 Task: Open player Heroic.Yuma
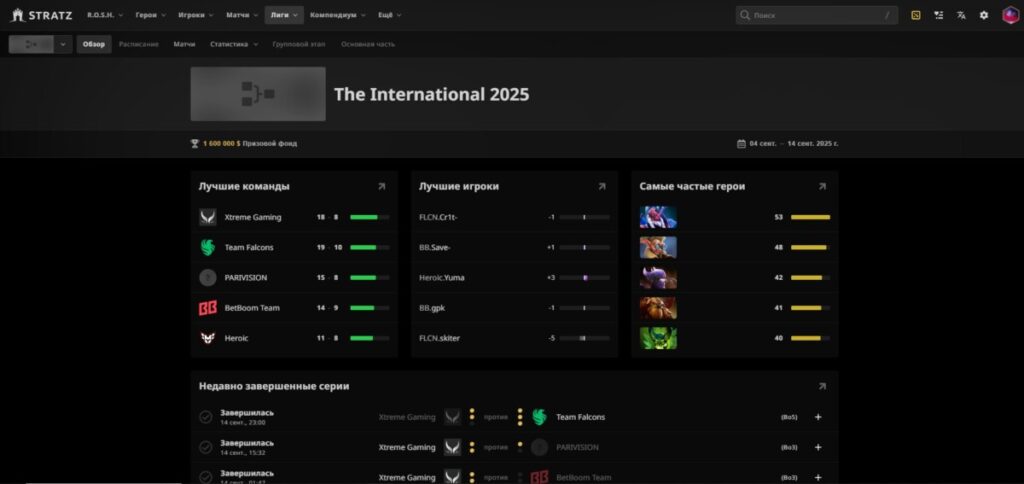pyautogui.click(x=441, y=278)
